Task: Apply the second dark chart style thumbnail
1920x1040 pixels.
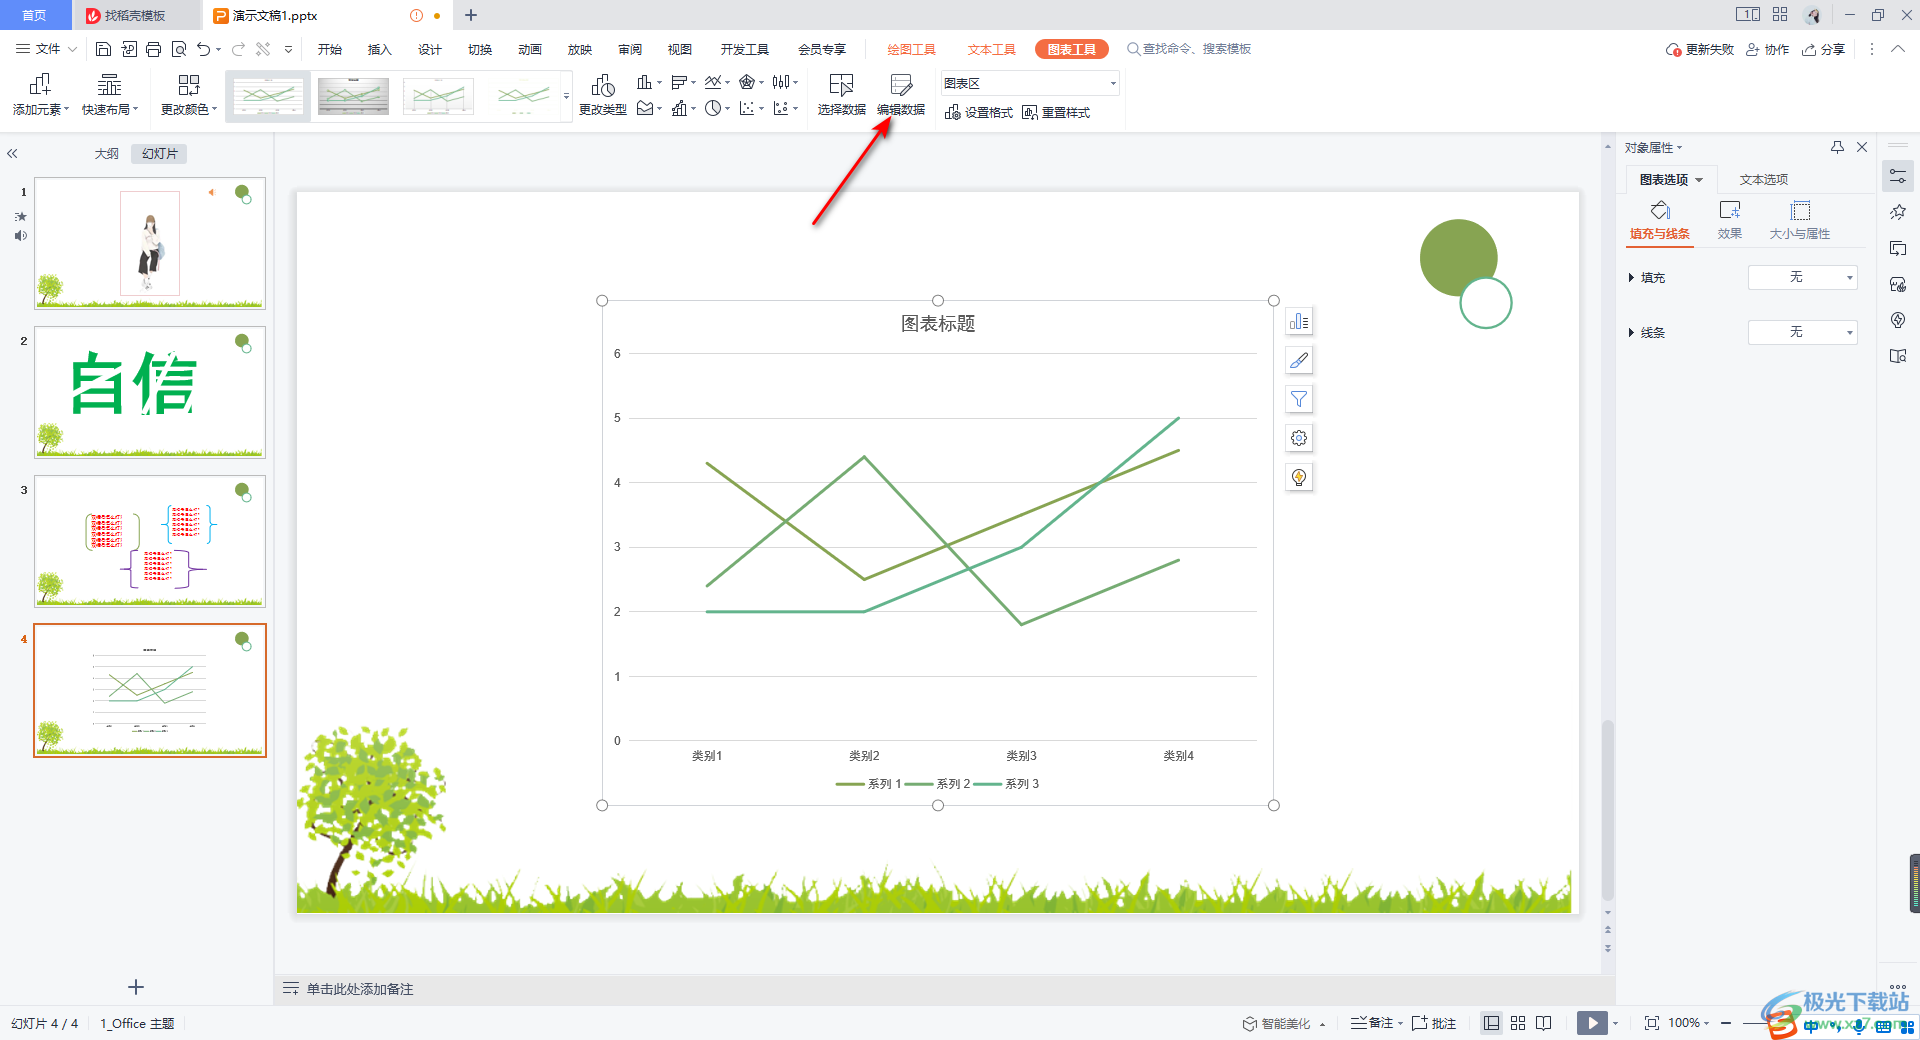Action: 353,96
